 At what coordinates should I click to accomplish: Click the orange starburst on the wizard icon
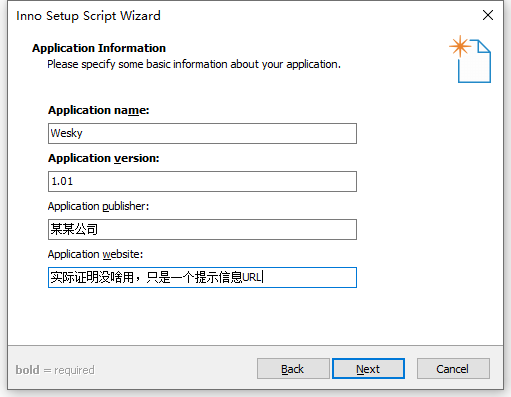tap(460, 46)
